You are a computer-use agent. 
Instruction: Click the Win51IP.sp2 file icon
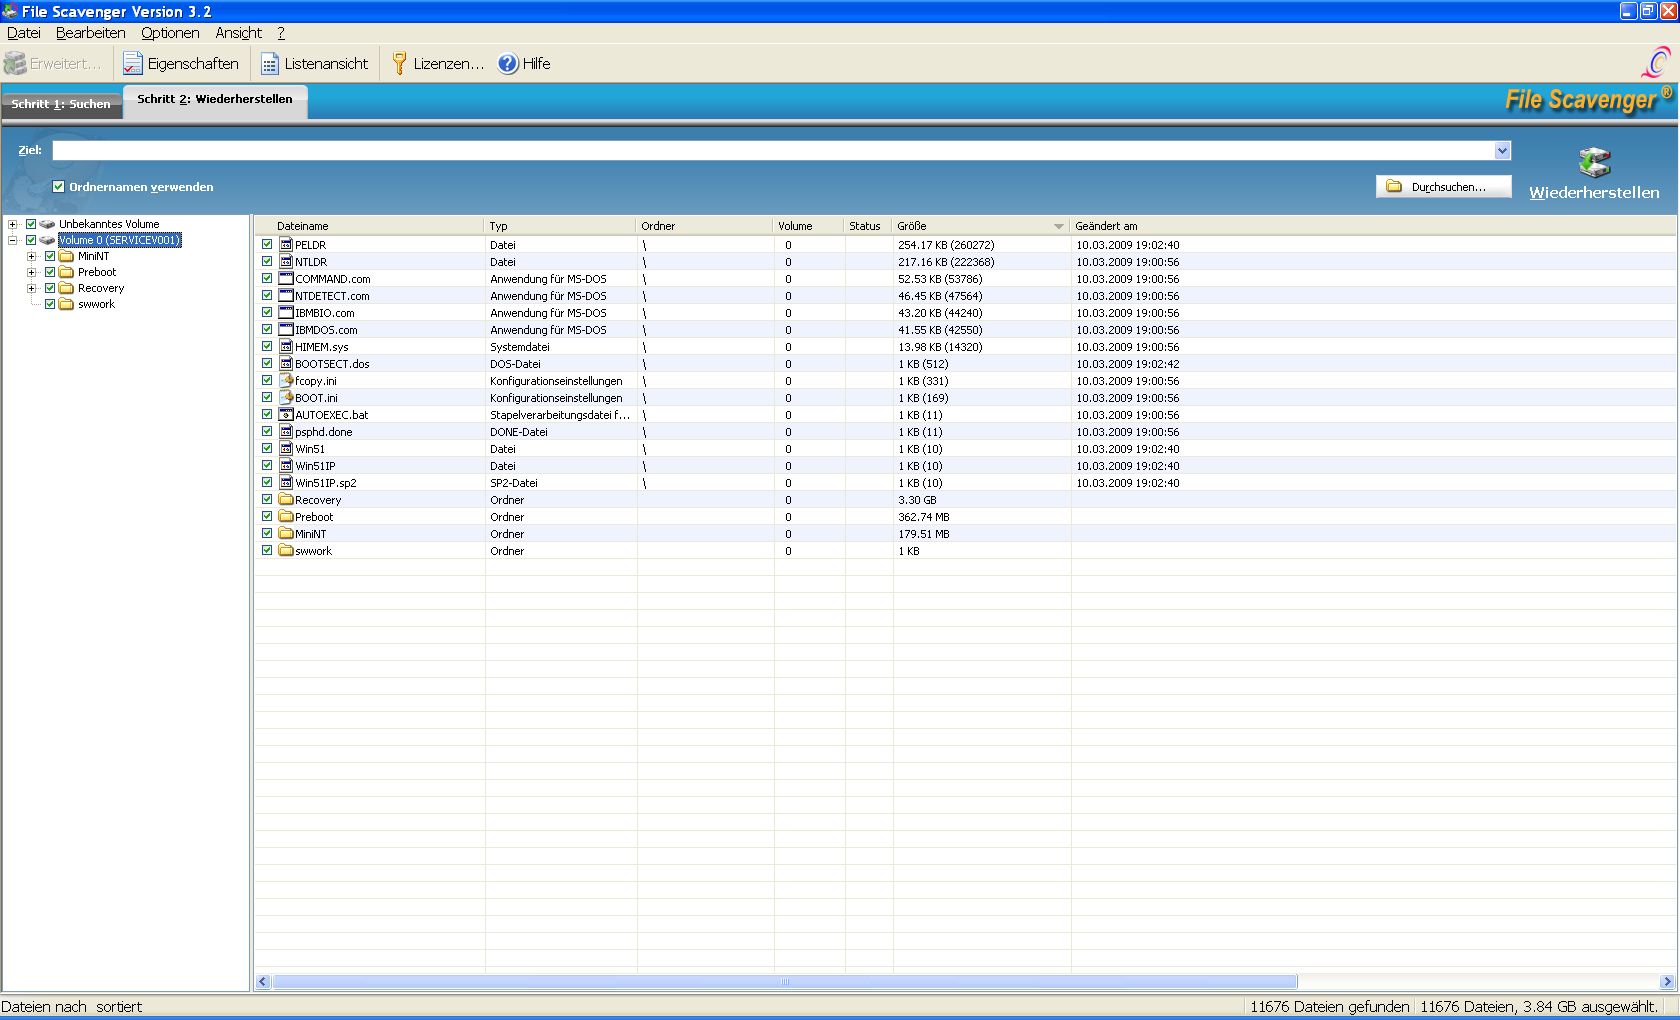[x=286, y=483]
